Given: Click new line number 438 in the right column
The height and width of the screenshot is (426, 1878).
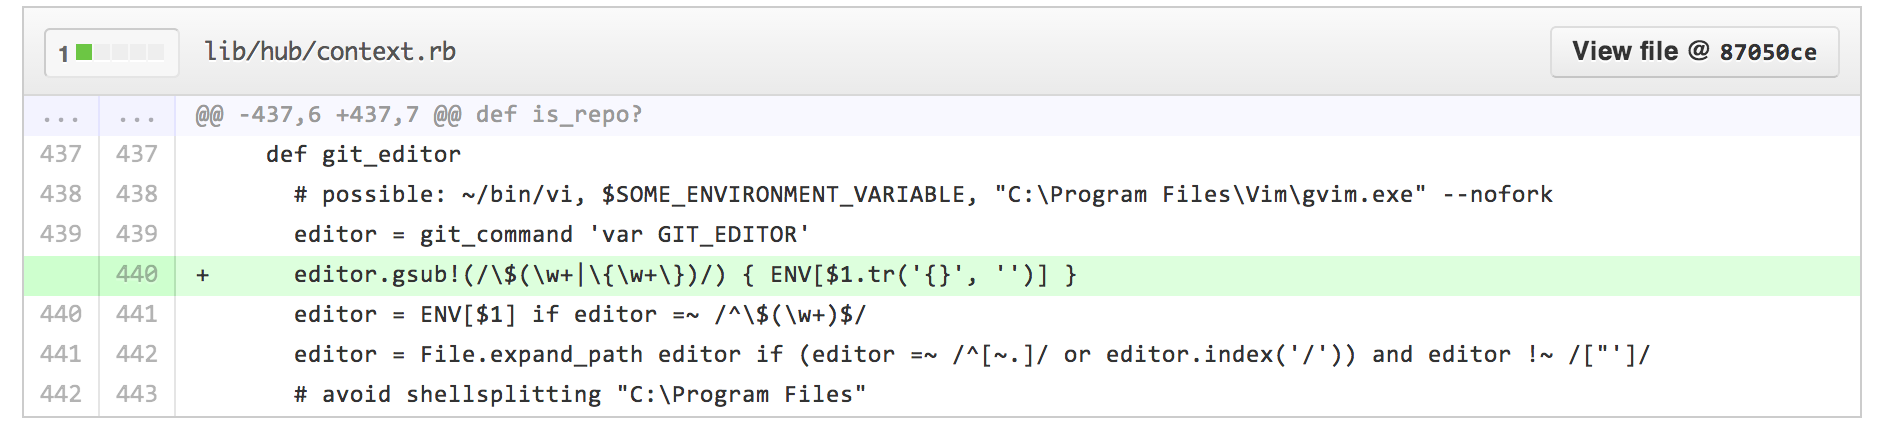Looking at the screenshot, I should point(137,194).
